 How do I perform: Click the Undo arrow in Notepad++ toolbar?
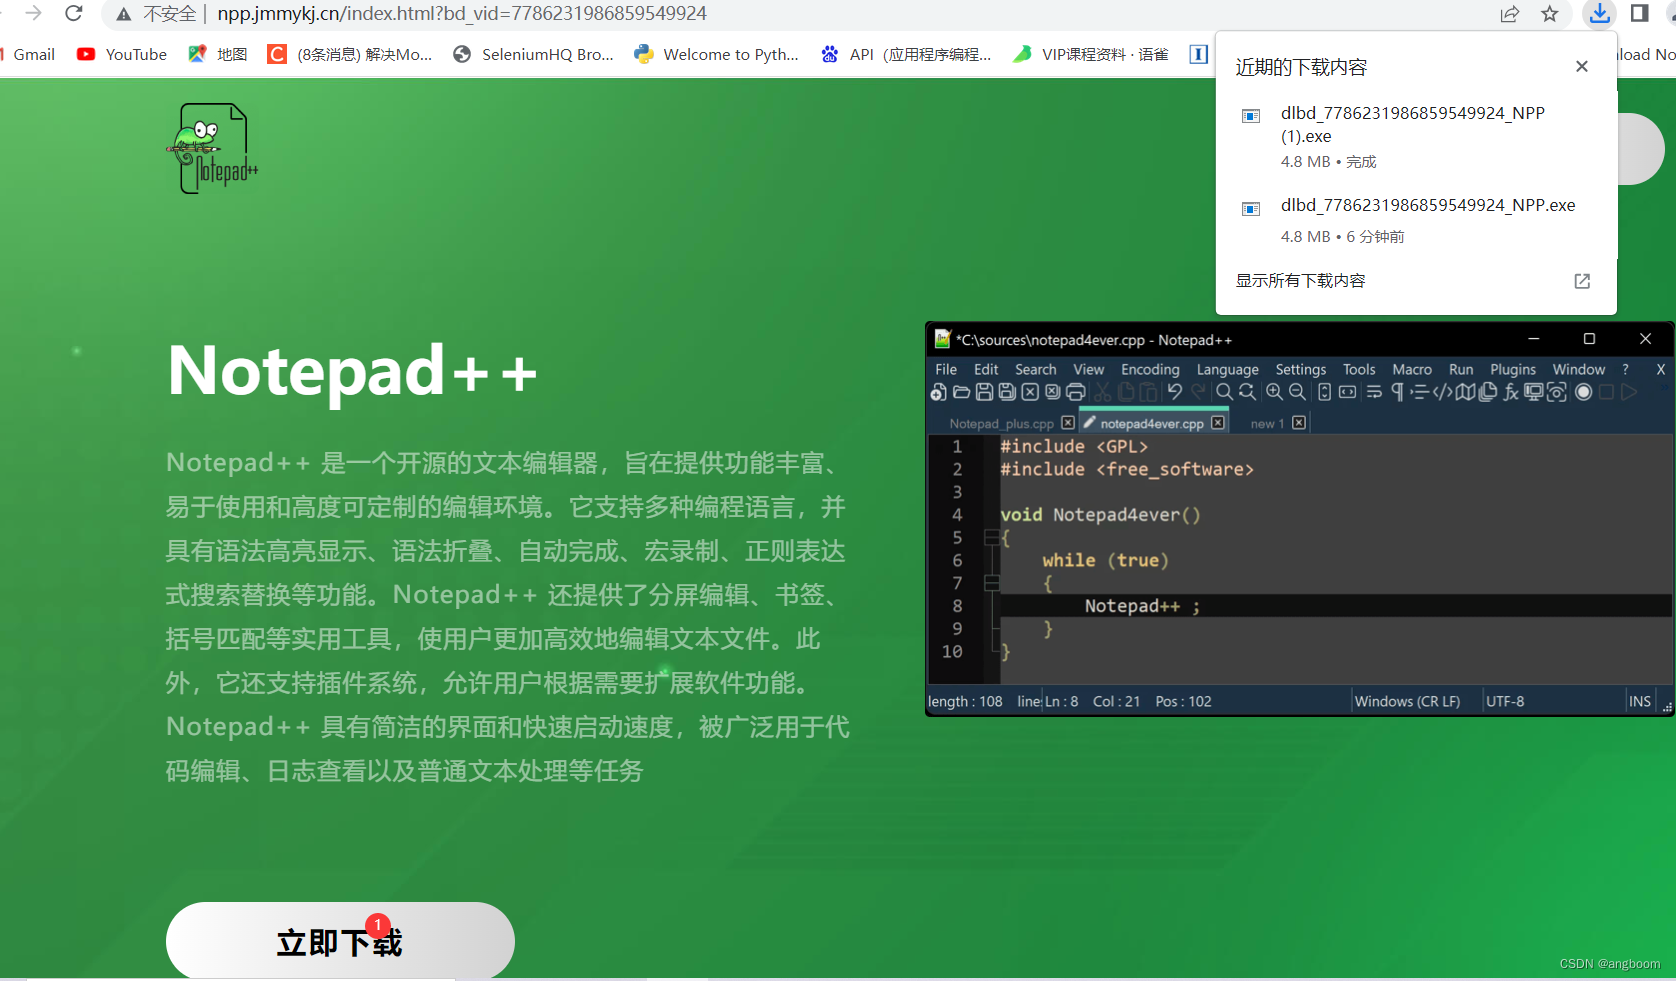(x=1175, y=392)
